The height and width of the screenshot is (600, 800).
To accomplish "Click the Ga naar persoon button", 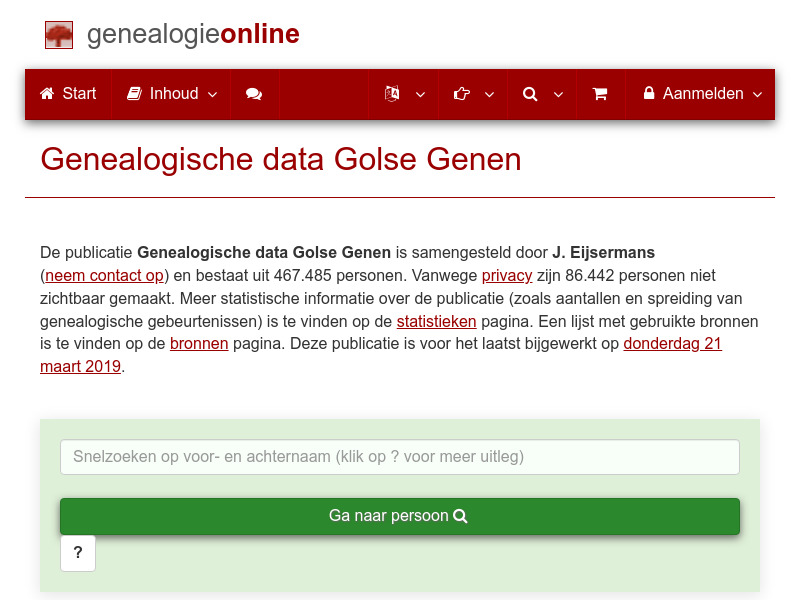I will [400, 516].
